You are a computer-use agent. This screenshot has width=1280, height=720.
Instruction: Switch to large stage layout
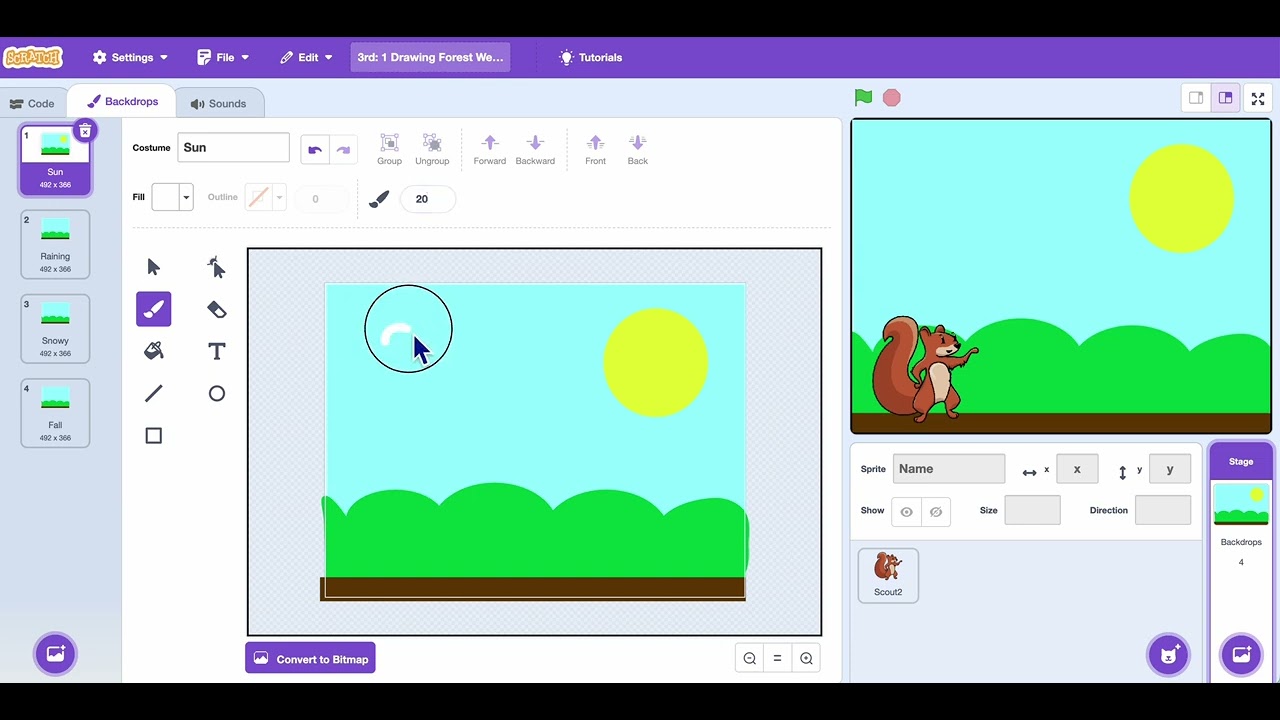click(x=1225, y=98)
